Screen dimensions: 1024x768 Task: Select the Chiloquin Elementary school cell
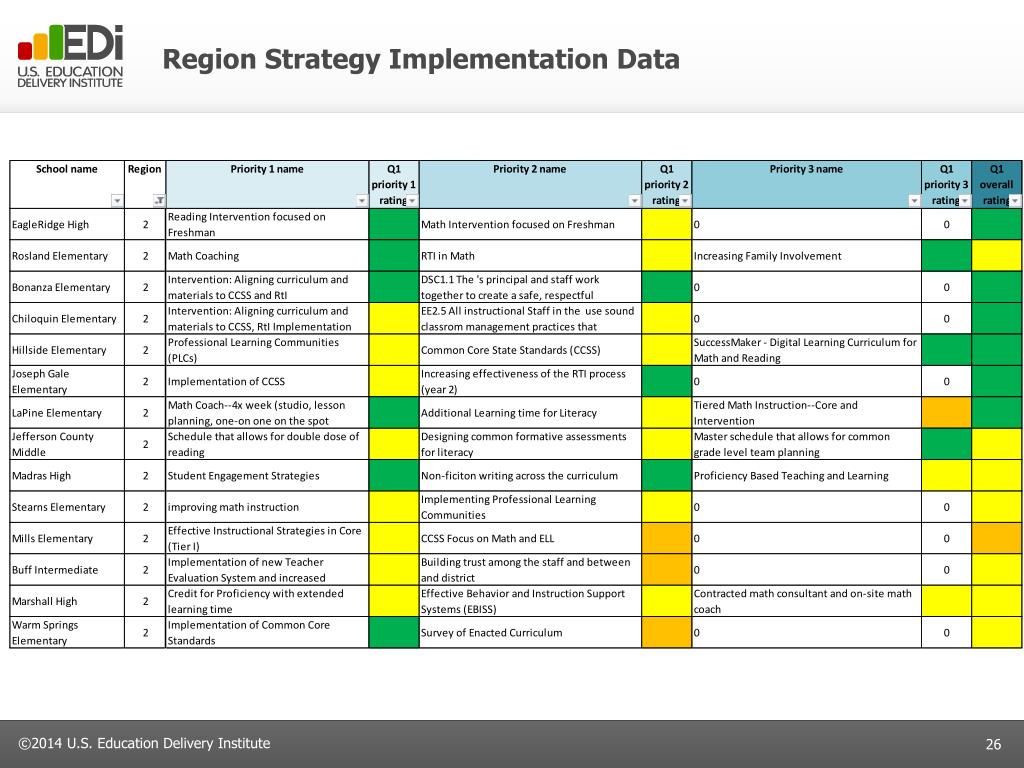(67, 318)
